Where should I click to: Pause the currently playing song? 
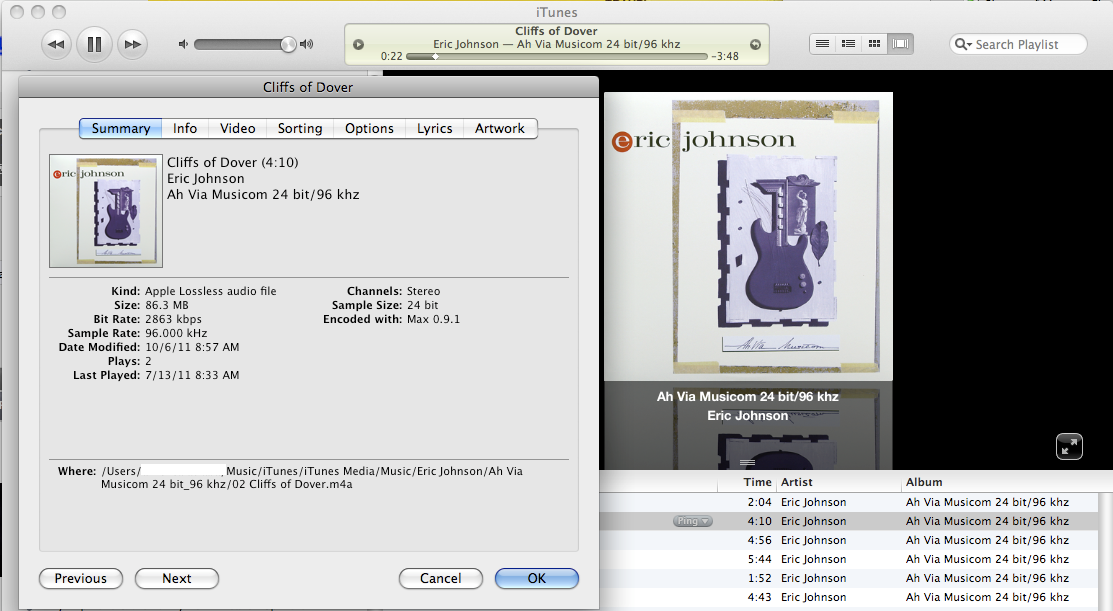pyautogui.click(x=94, y=44)
